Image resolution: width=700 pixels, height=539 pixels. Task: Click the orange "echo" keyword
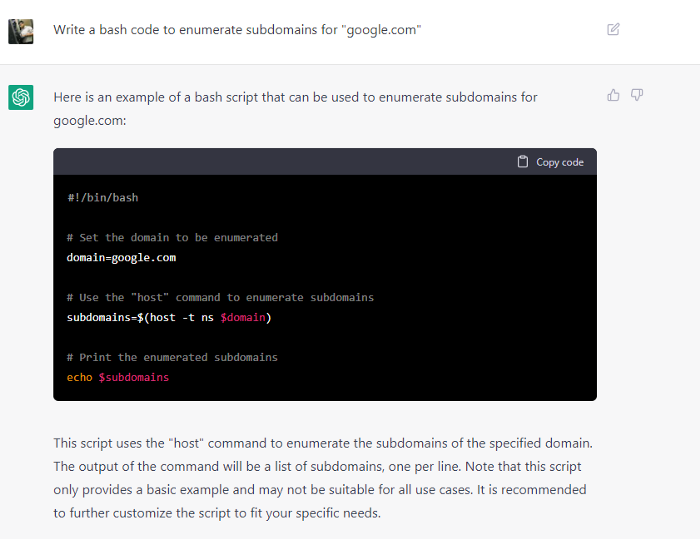pyautogui.click(x=79, y=377)
